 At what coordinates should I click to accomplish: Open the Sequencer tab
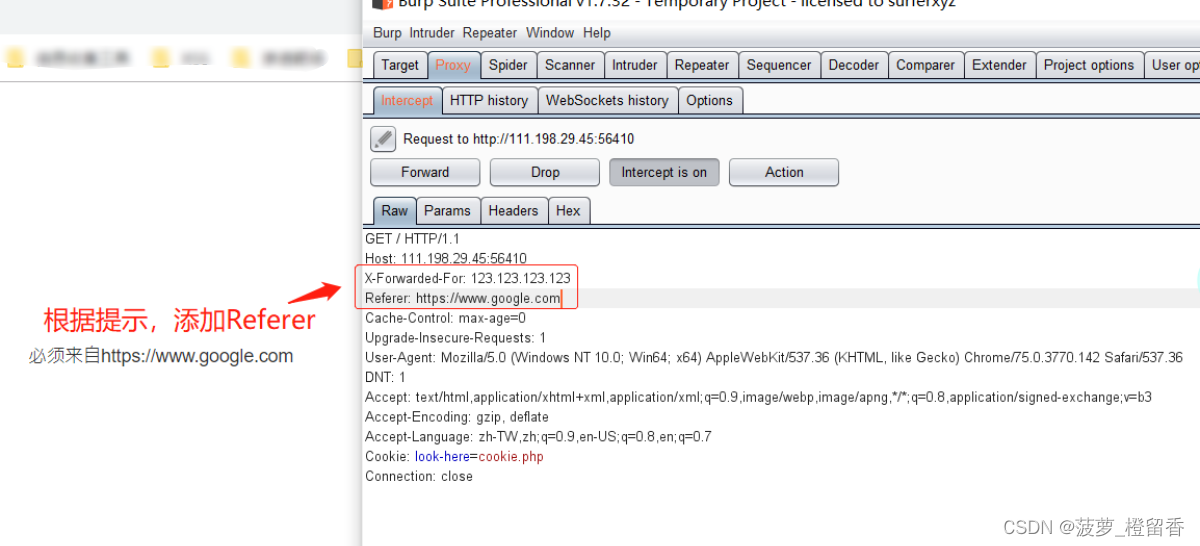click(x=779, y=65)
